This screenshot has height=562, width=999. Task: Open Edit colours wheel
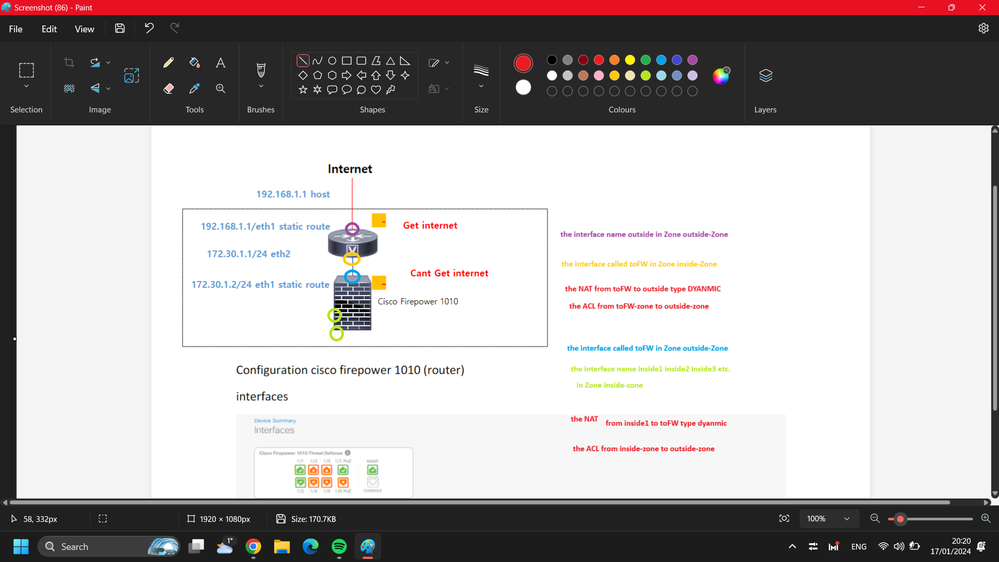[721, 76]
